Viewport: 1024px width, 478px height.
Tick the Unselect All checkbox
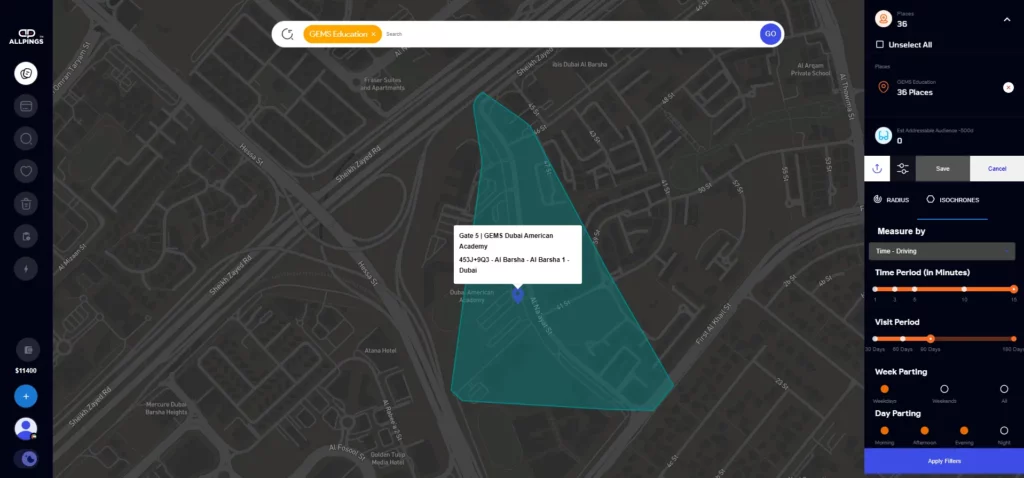880,44
